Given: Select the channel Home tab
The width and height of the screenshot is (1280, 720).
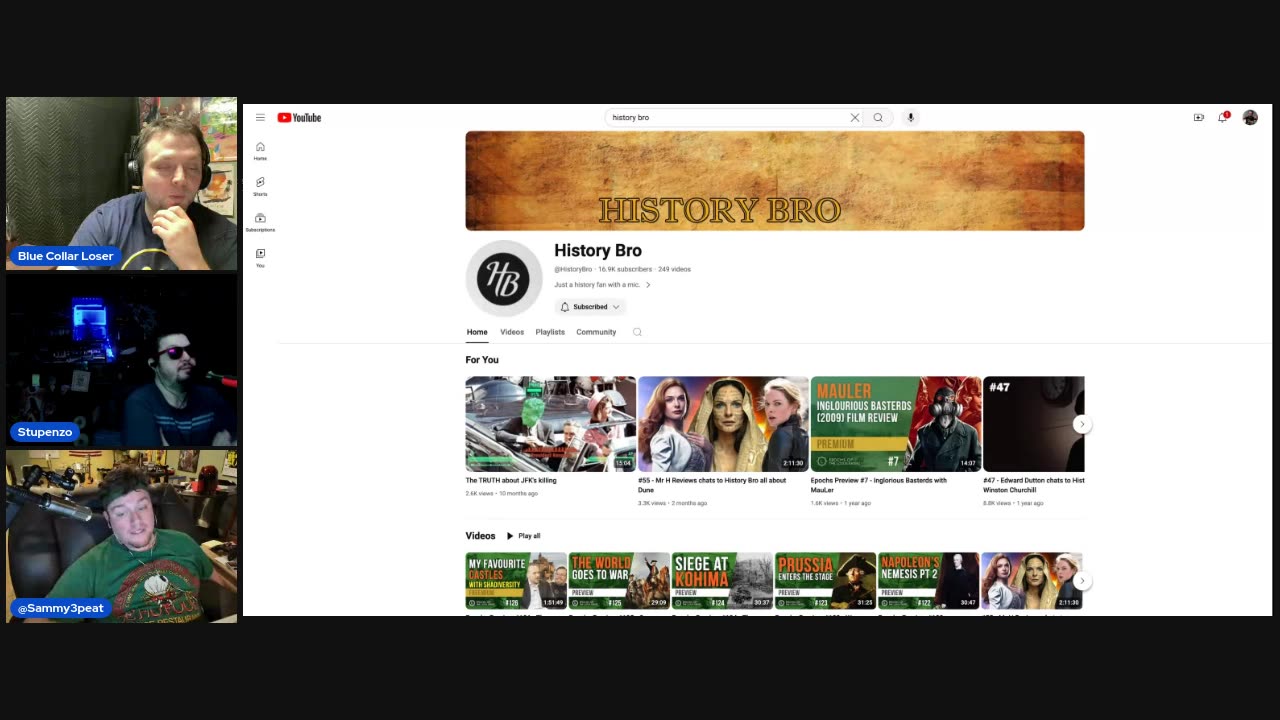Looking at the screenshot, I should pyautogui.click(x=477, y=332).
